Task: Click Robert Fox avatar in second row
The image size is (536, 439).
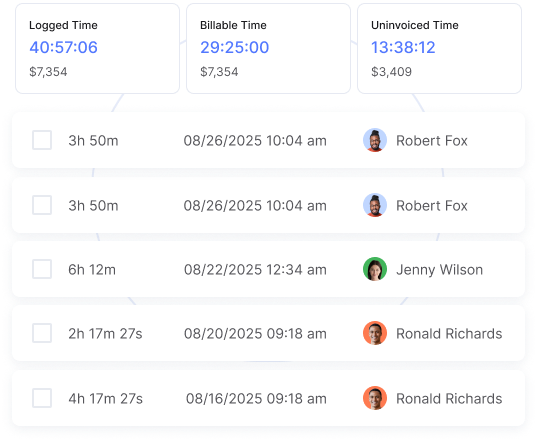Action: pos(375,205)
